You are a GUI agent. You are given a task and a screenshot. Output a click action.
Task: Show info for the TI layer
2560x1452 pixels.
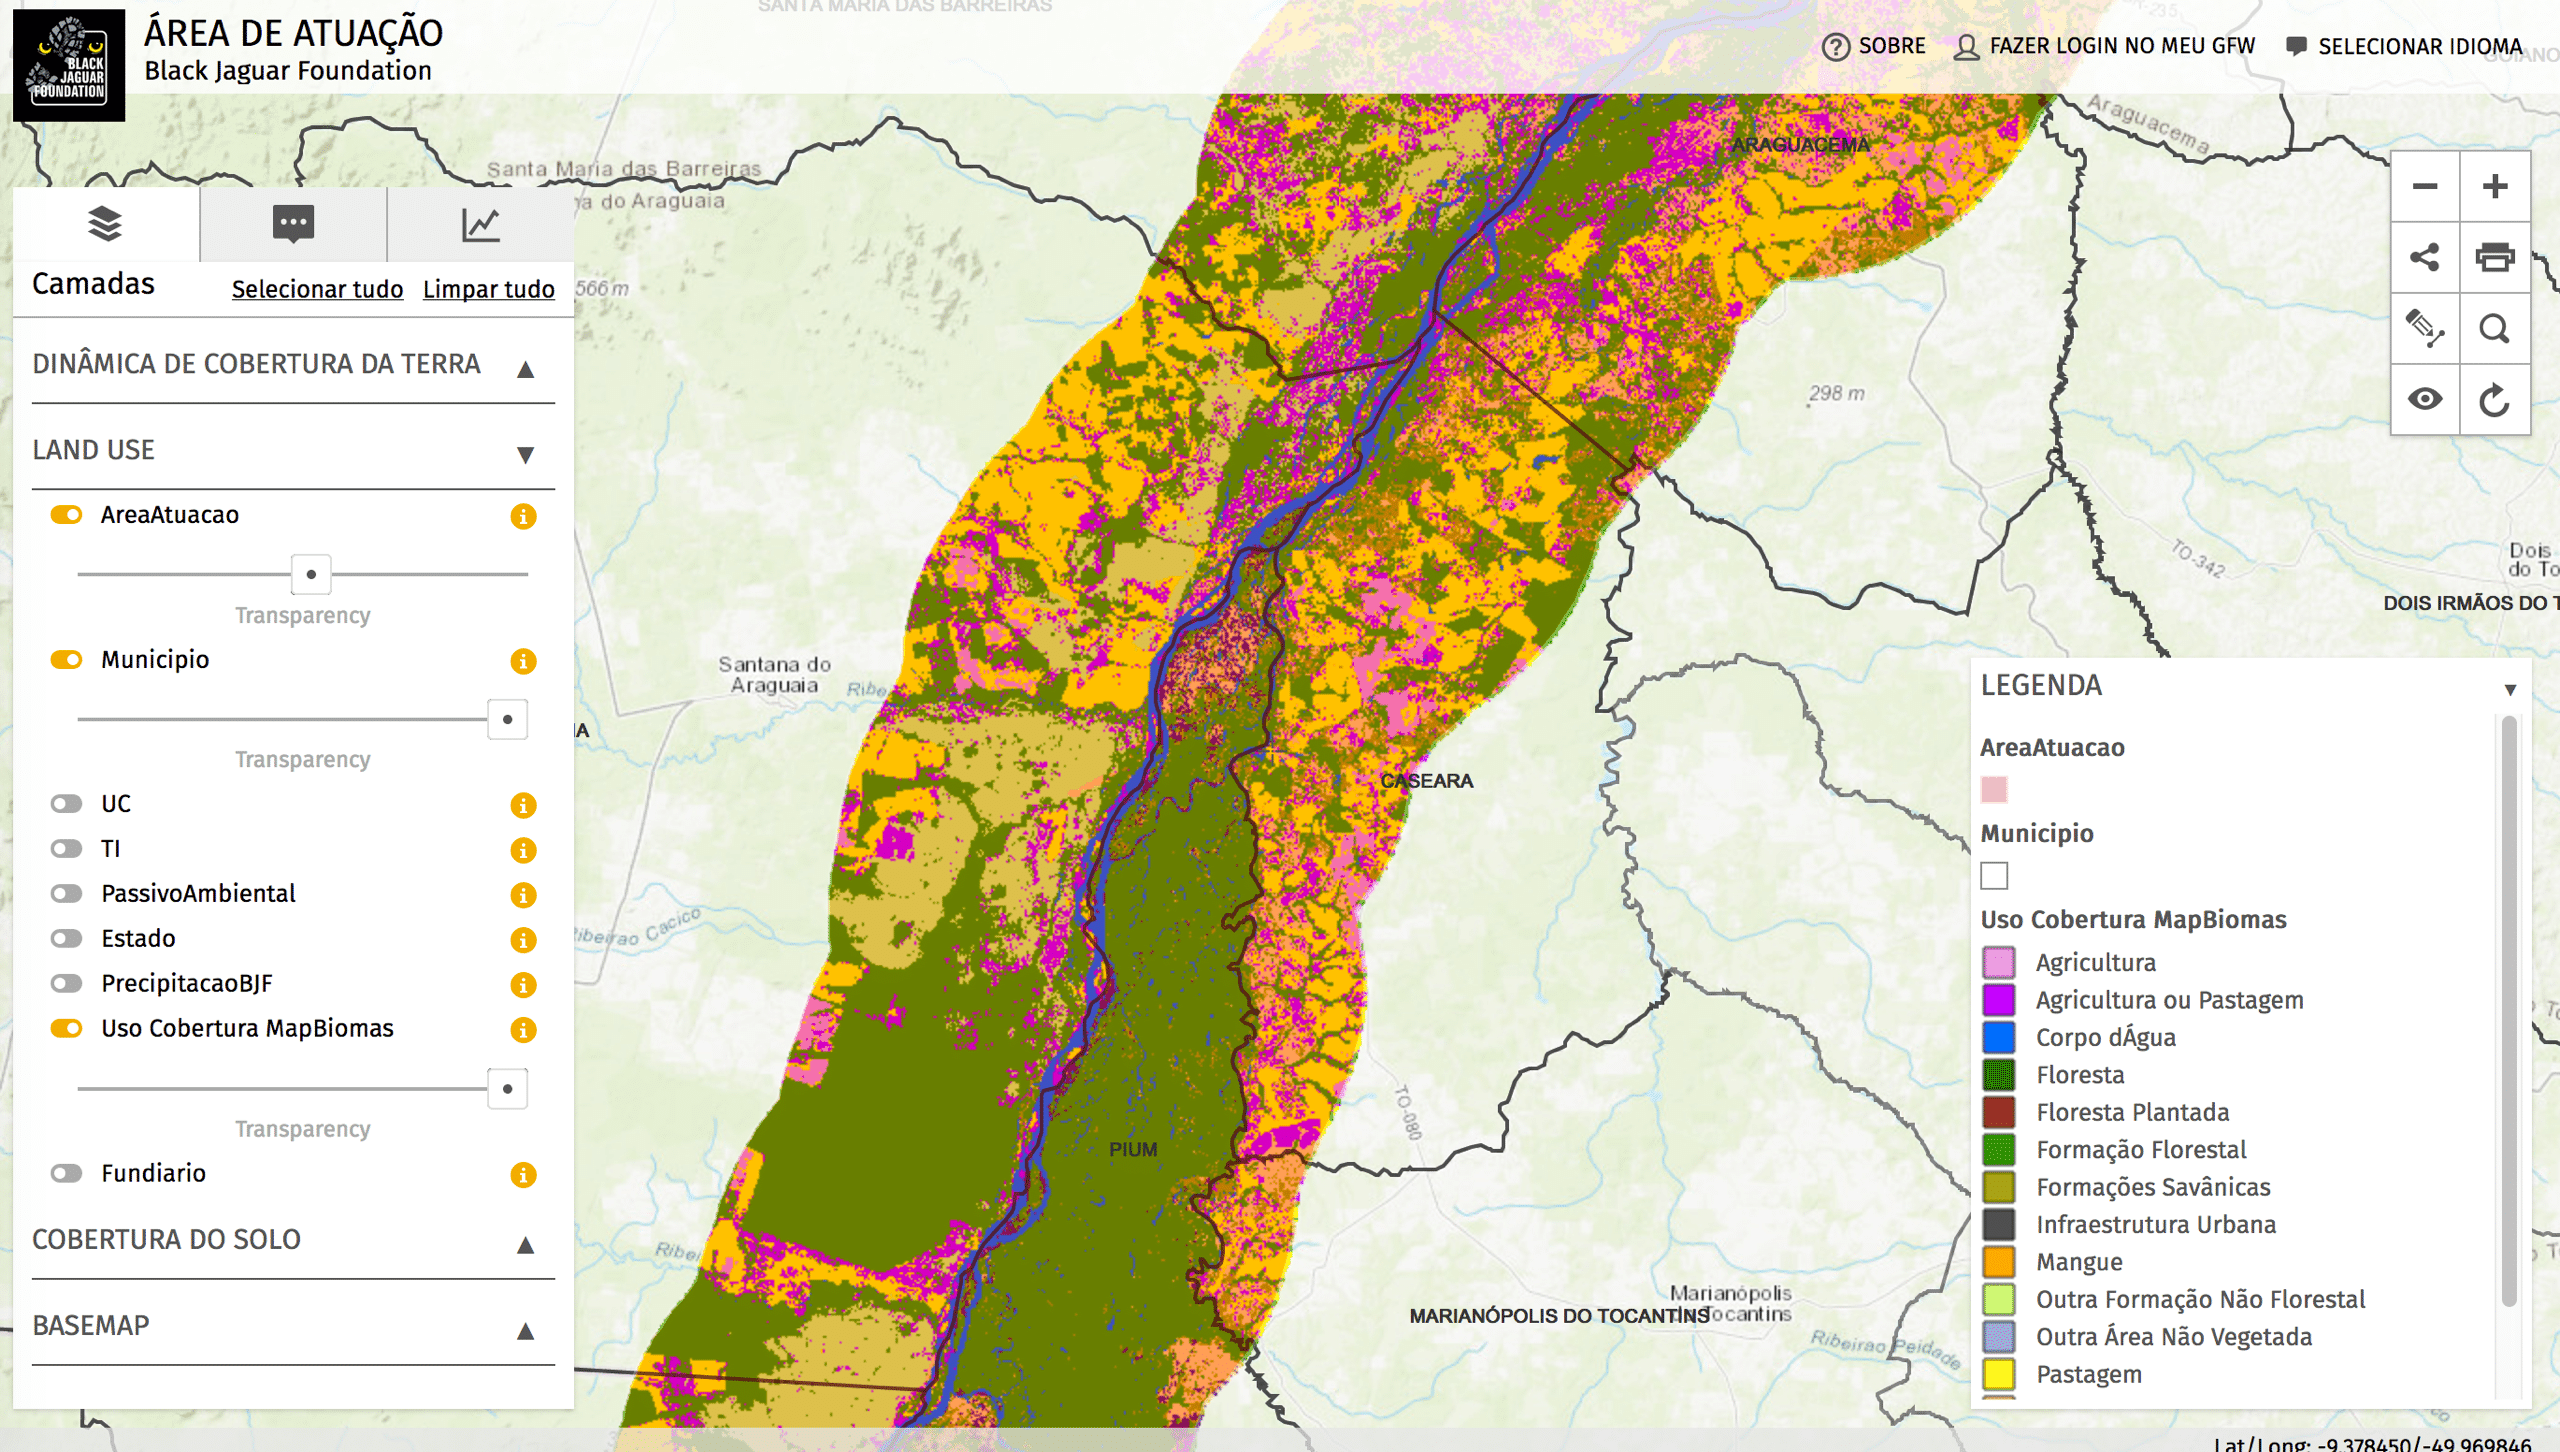pos(523,850)
